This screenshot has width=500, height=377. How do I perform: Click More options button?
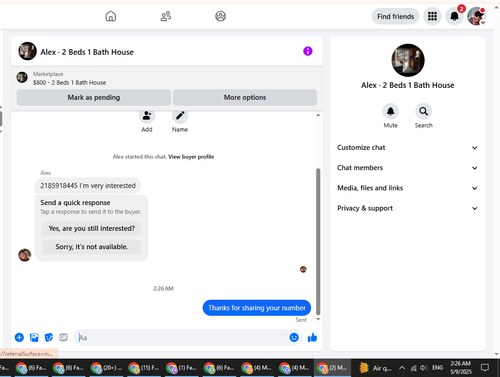point(245,97)
